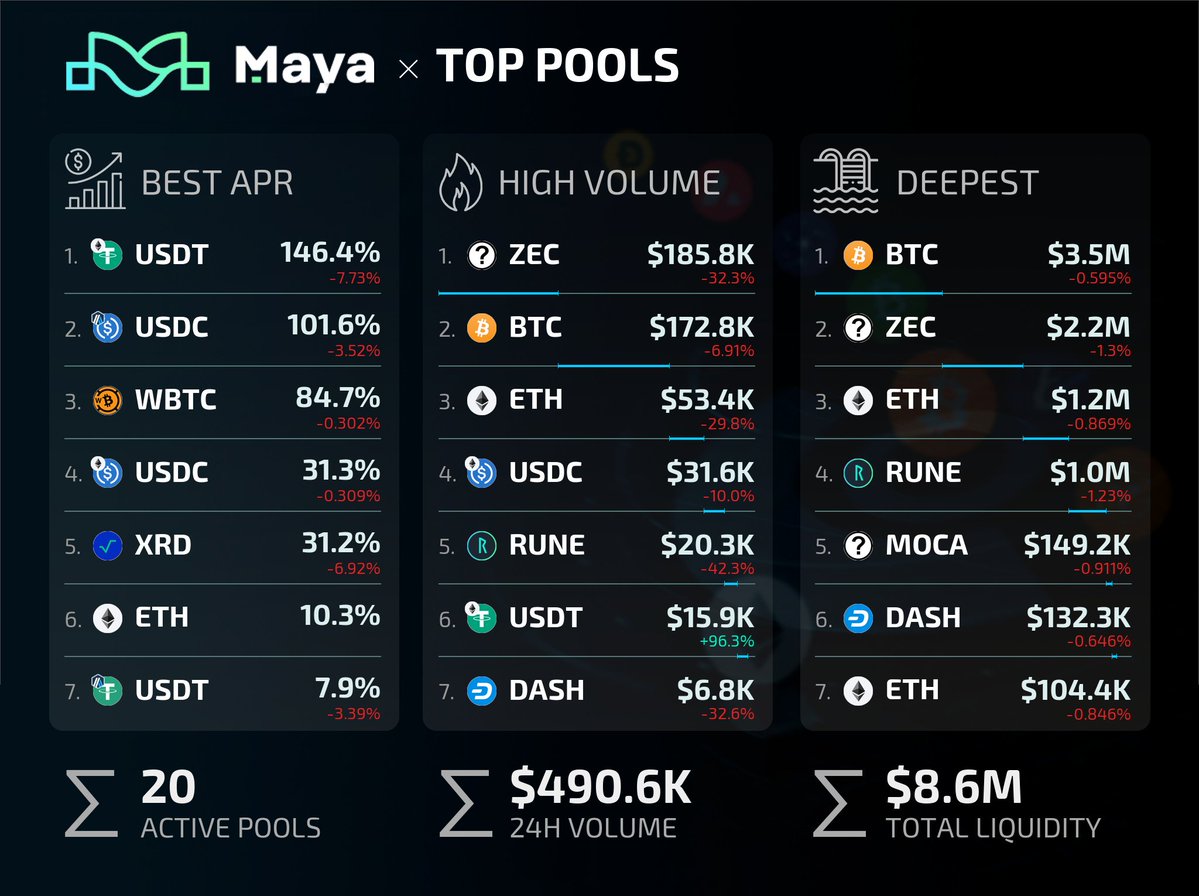The height and width of the screenshot is (896, 1199).
Task: Select the XRD coin icon
Action: coord(107,546)
